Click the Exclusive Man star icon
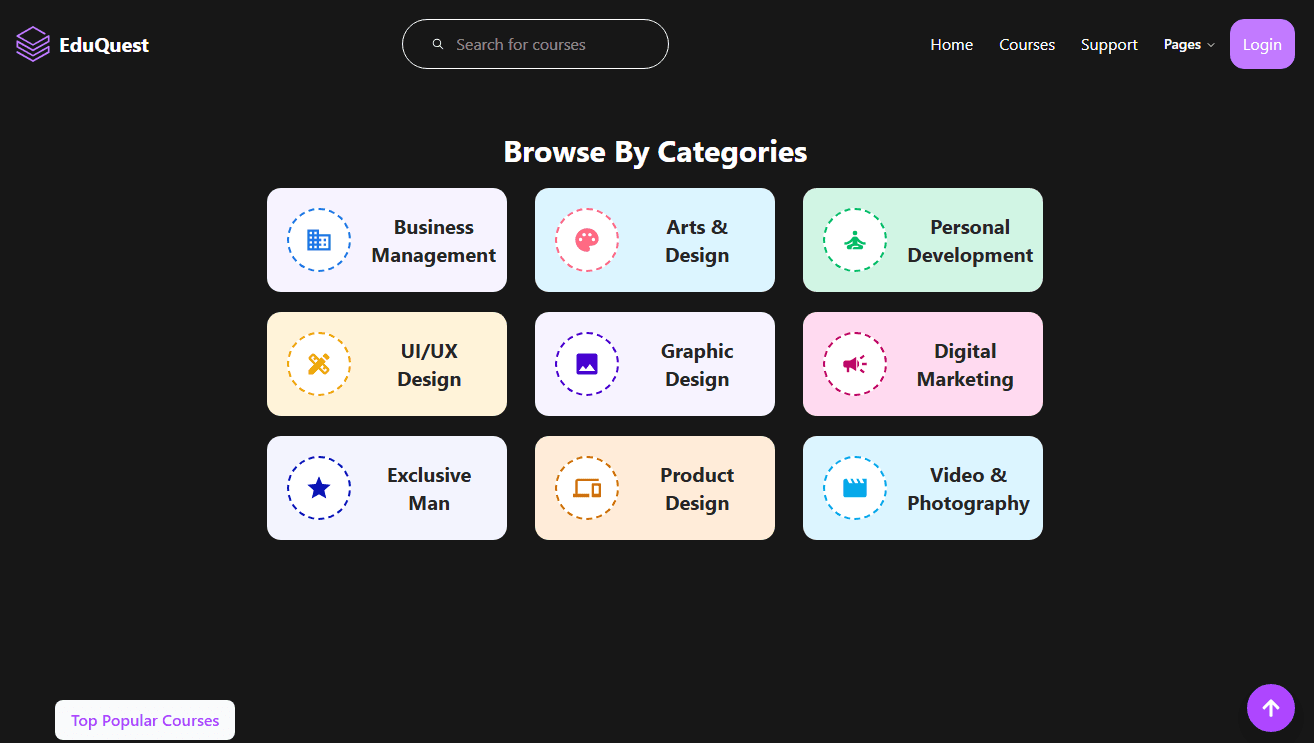 tap(319, 488)
